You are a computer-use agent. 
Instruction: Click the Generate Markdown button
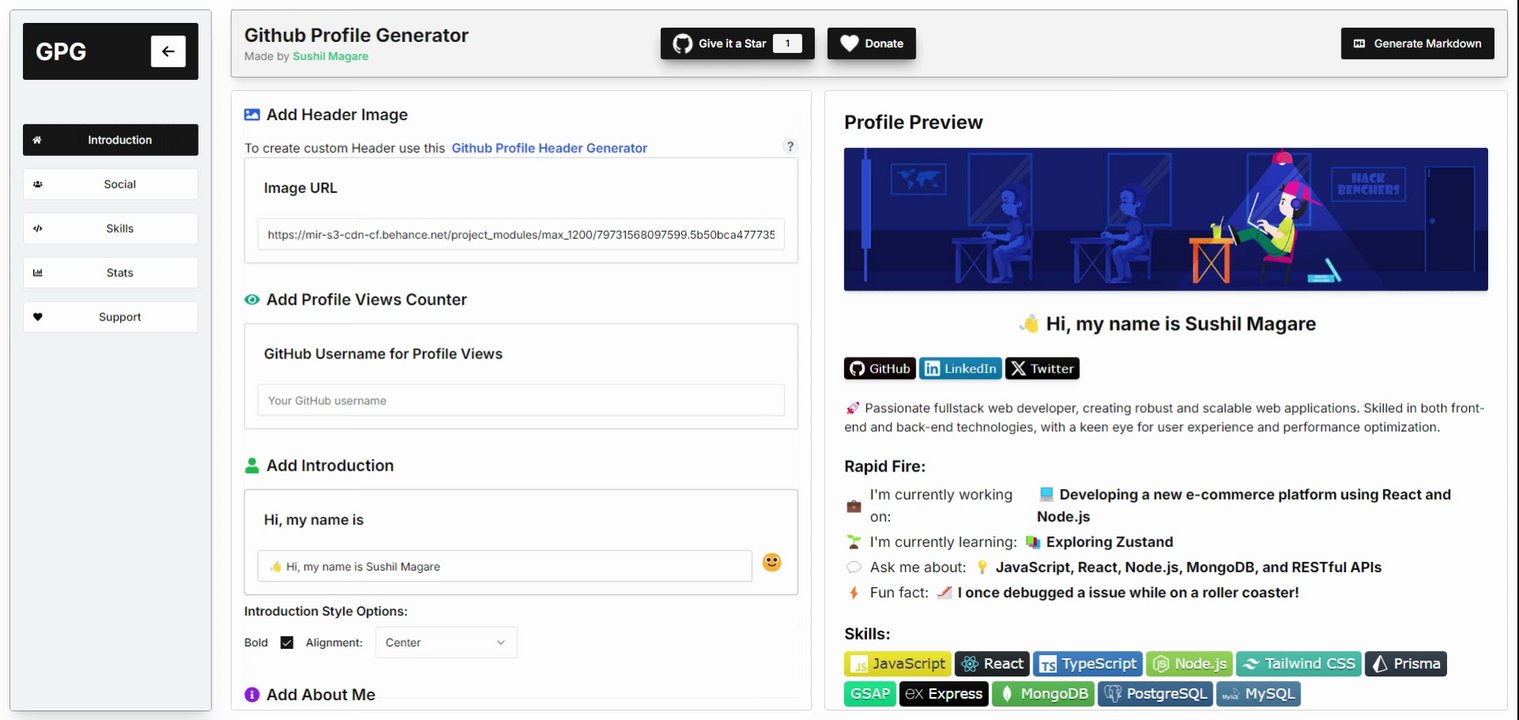coord(1417,43)
